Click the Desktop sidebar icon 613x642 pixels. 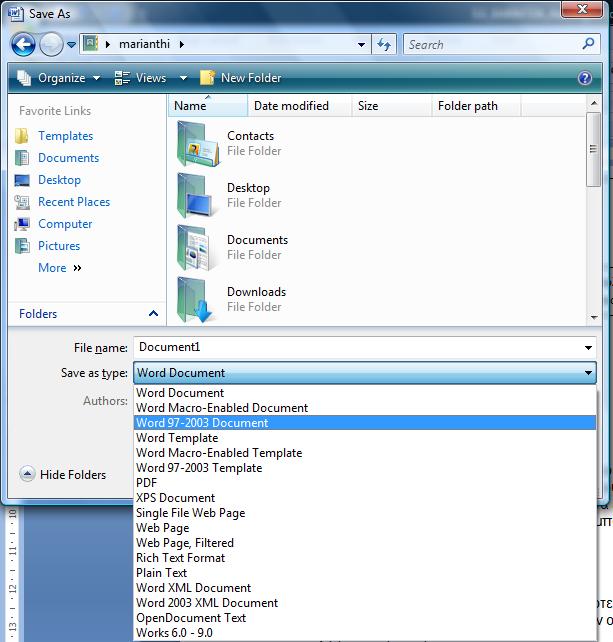tap(22, 180)
